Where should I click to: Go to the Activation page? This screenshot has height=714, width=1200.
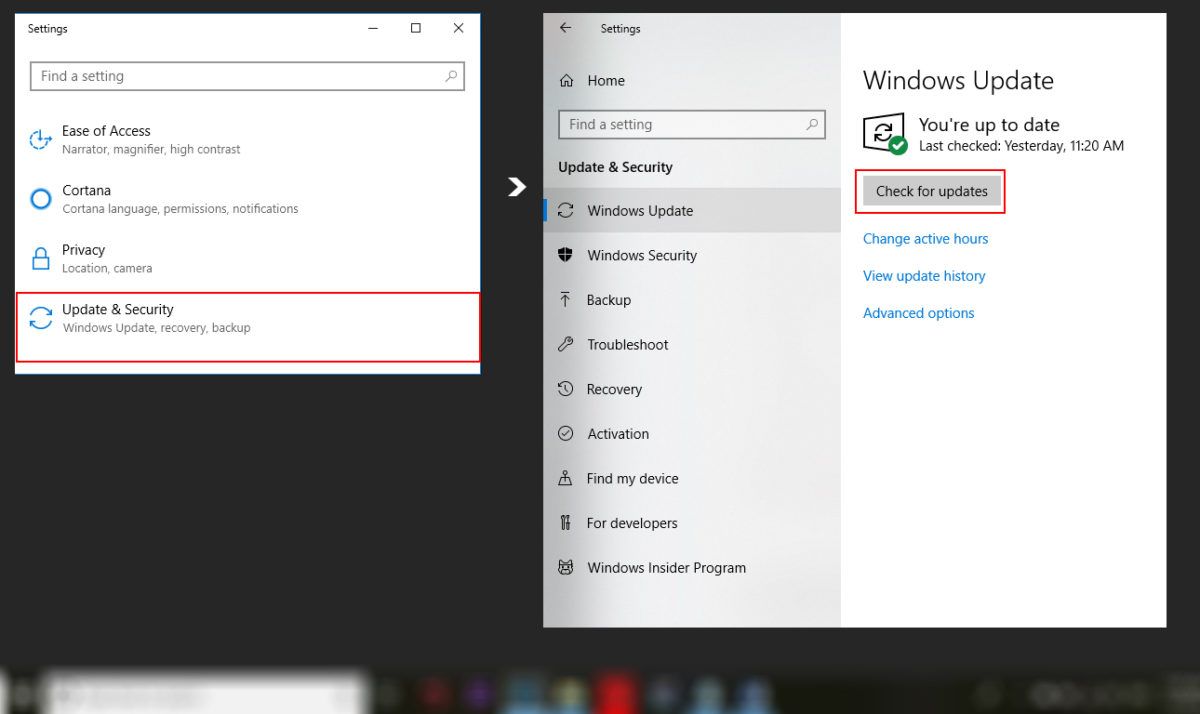(x=617, y=434)
